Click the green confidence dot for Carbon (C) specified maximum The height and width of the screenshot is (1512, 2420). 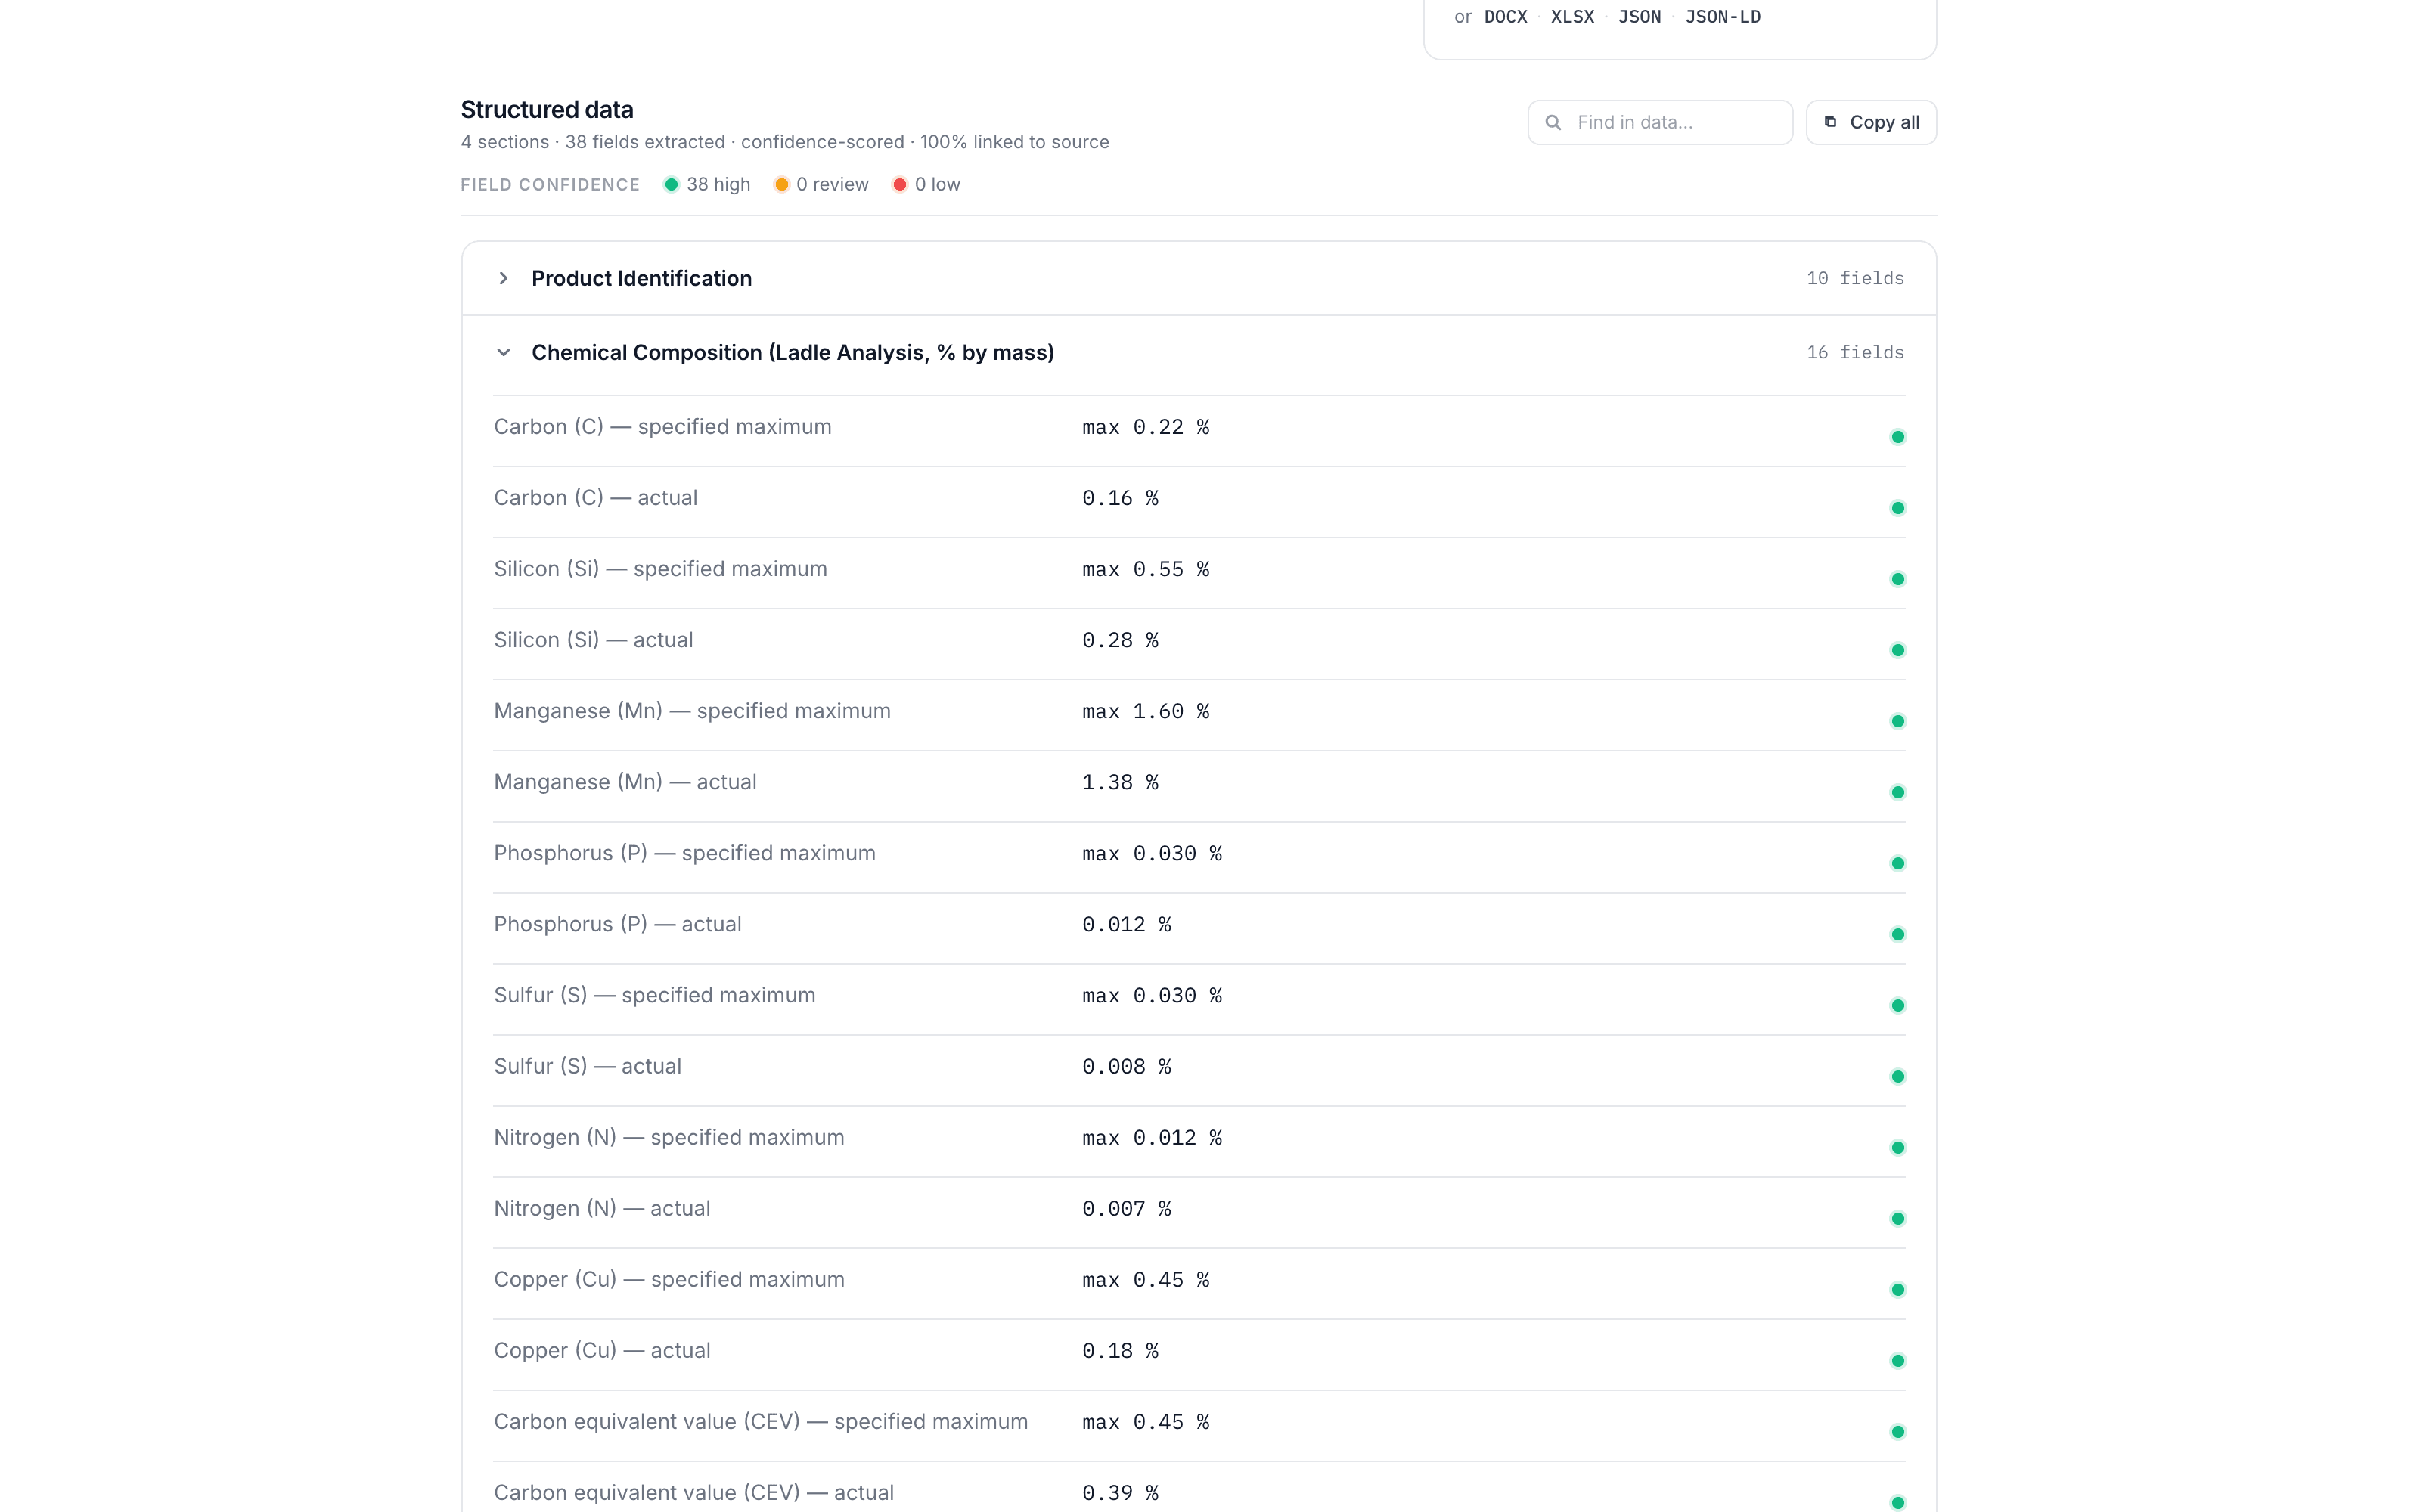[x=1897, y=437]
